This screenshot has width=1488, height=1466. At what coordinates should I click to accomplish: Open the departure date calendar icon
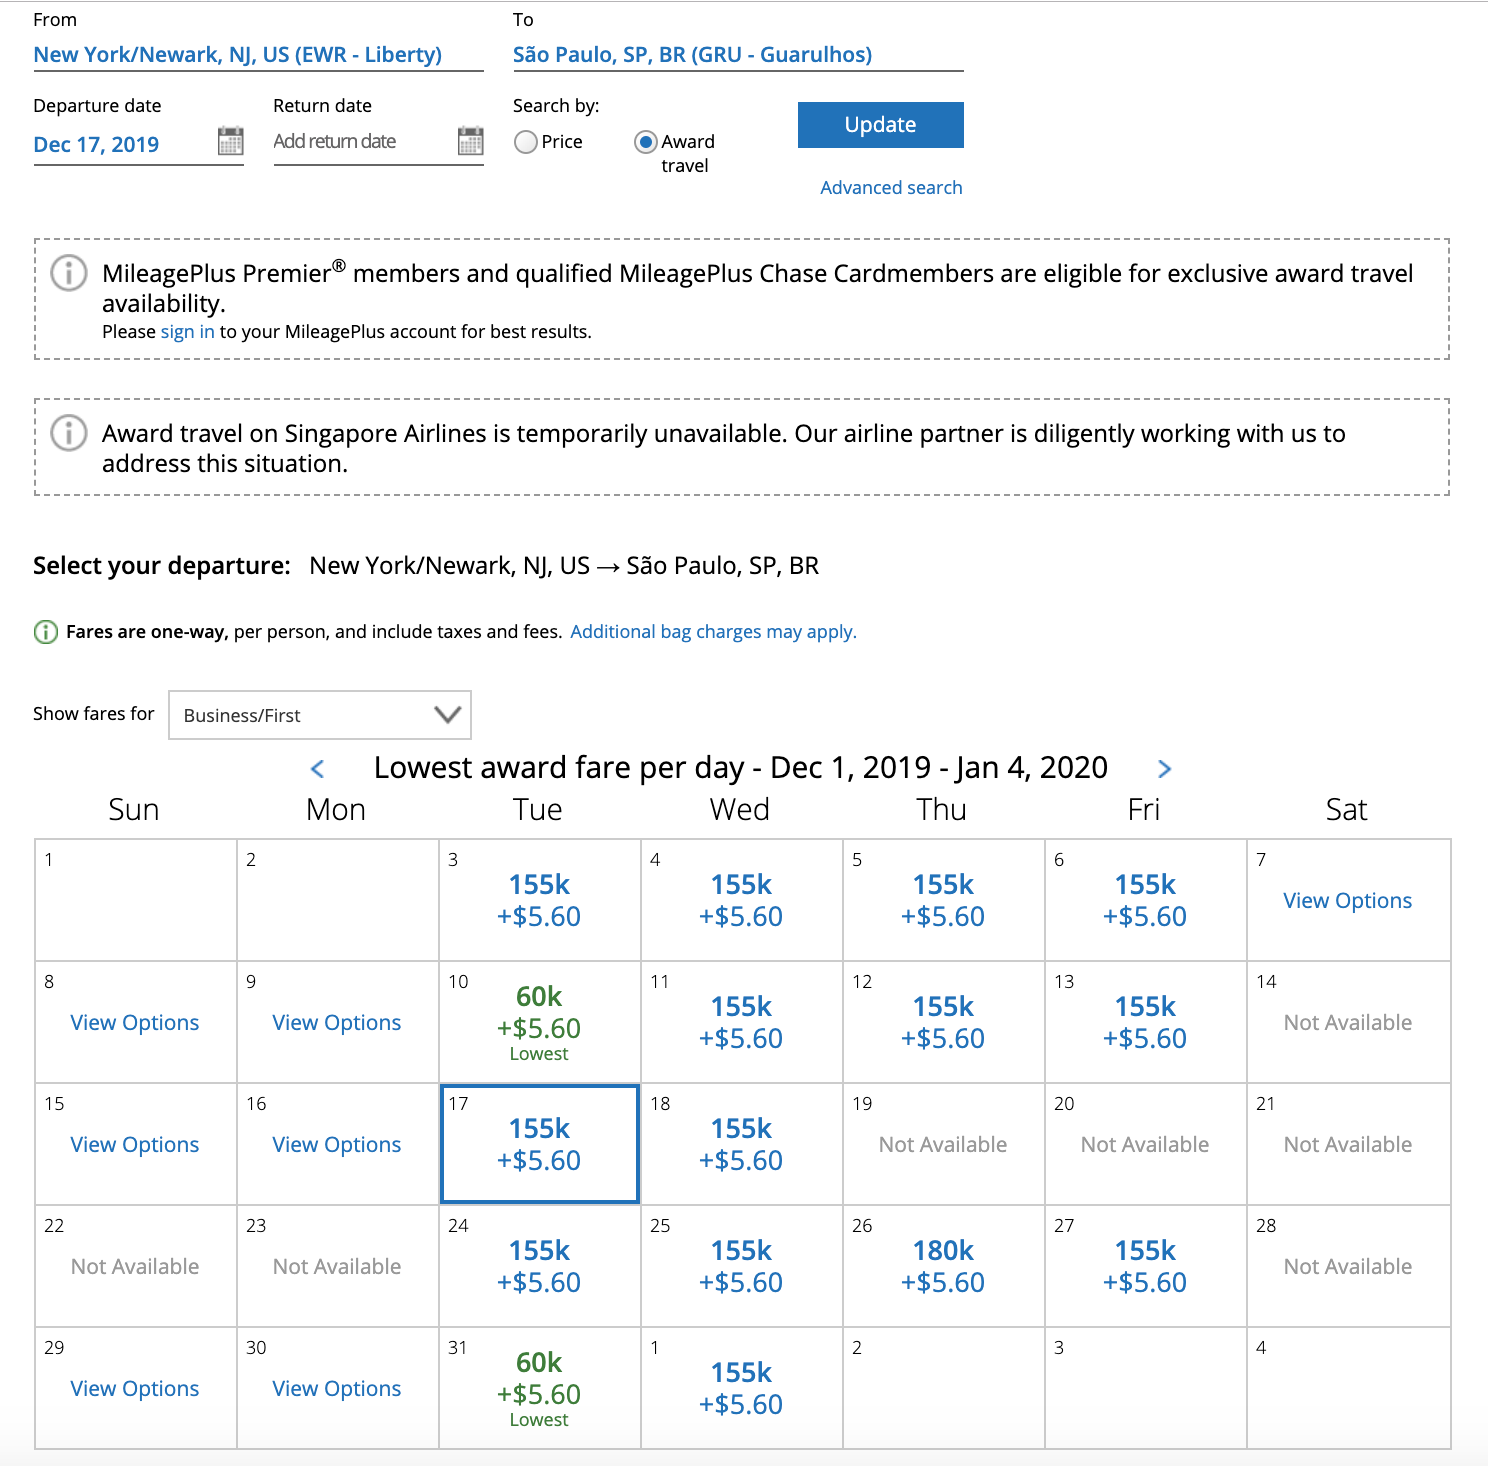pos(230,141)
